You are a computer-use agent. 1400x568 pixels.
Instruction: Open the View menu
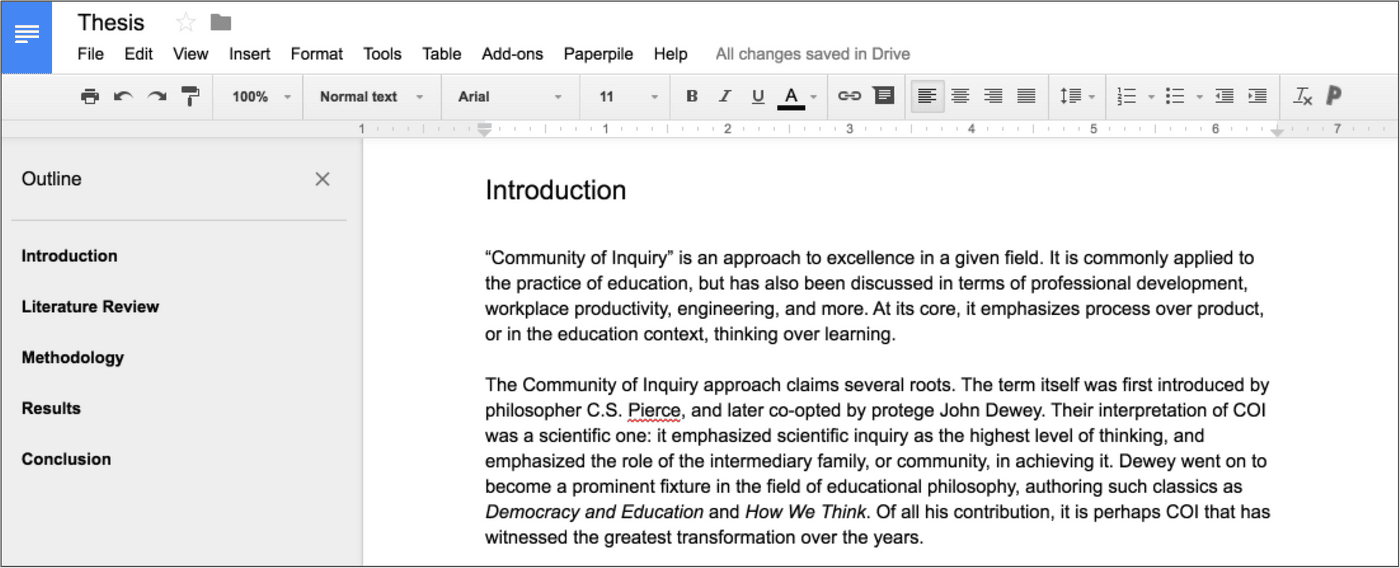[x=191, y=54]
